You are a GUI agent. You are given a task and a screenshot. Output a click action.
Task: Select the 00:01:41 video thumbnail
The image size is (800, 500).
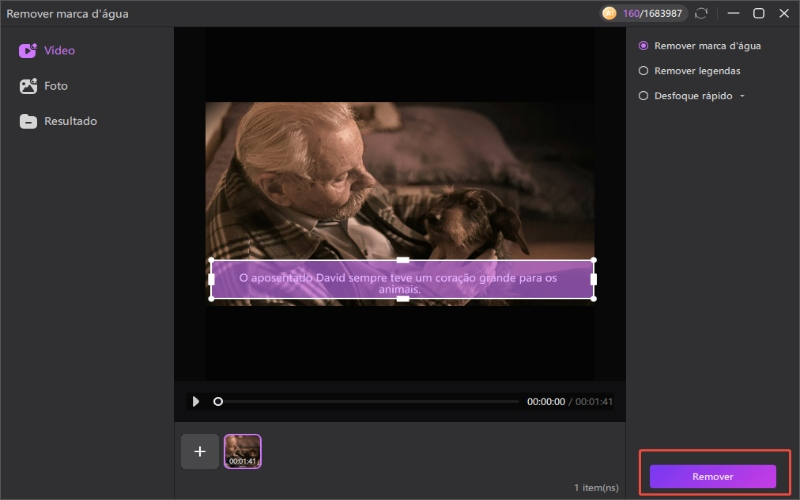pyautogui.click(x=243, y=452)
